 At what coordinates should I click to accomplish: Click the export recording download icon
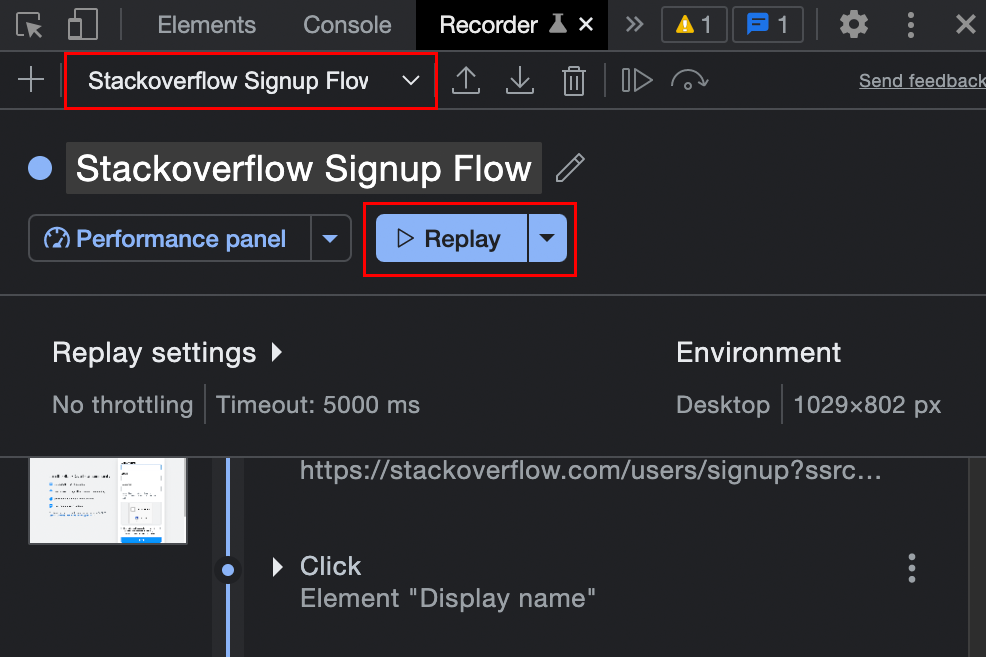pyautogui.click(x=520, y=80)
